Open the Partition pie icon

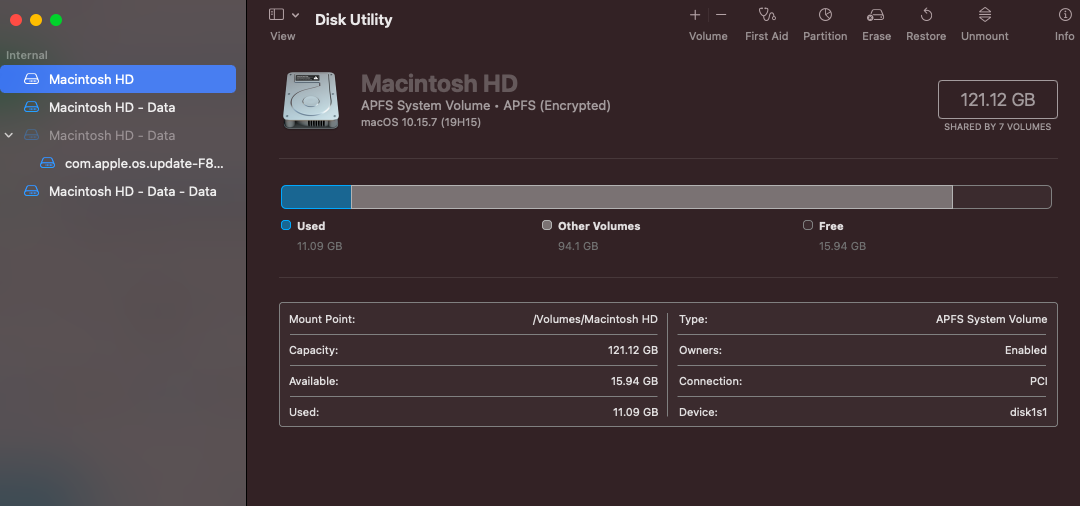click(825, 14)
